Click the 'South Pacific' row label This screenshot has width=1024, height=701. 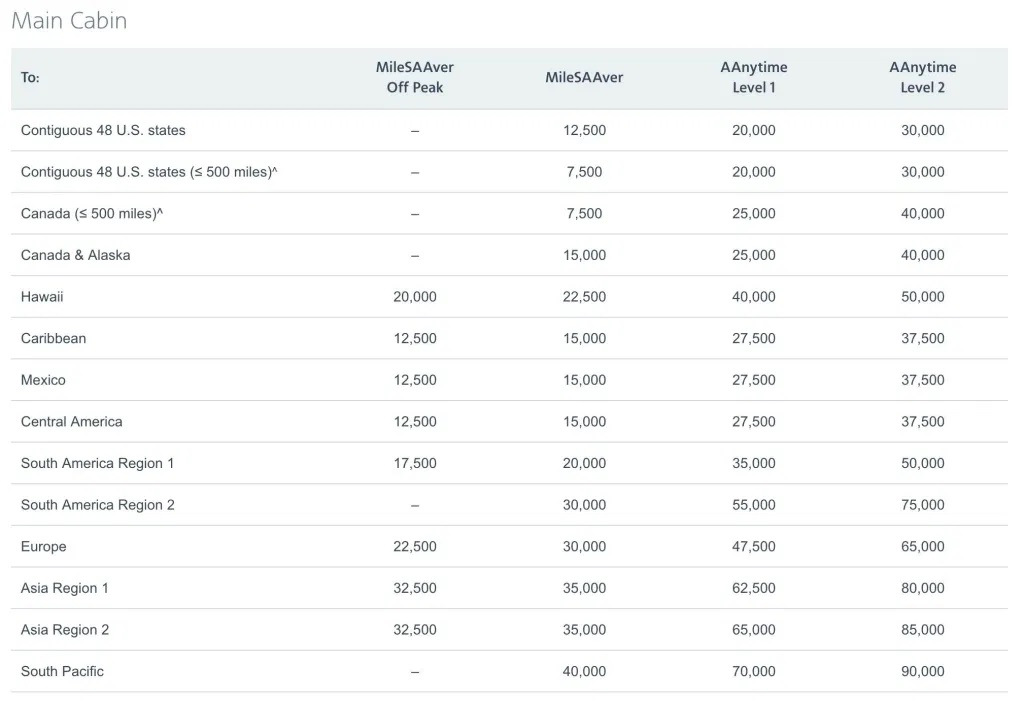coord(62,672)
